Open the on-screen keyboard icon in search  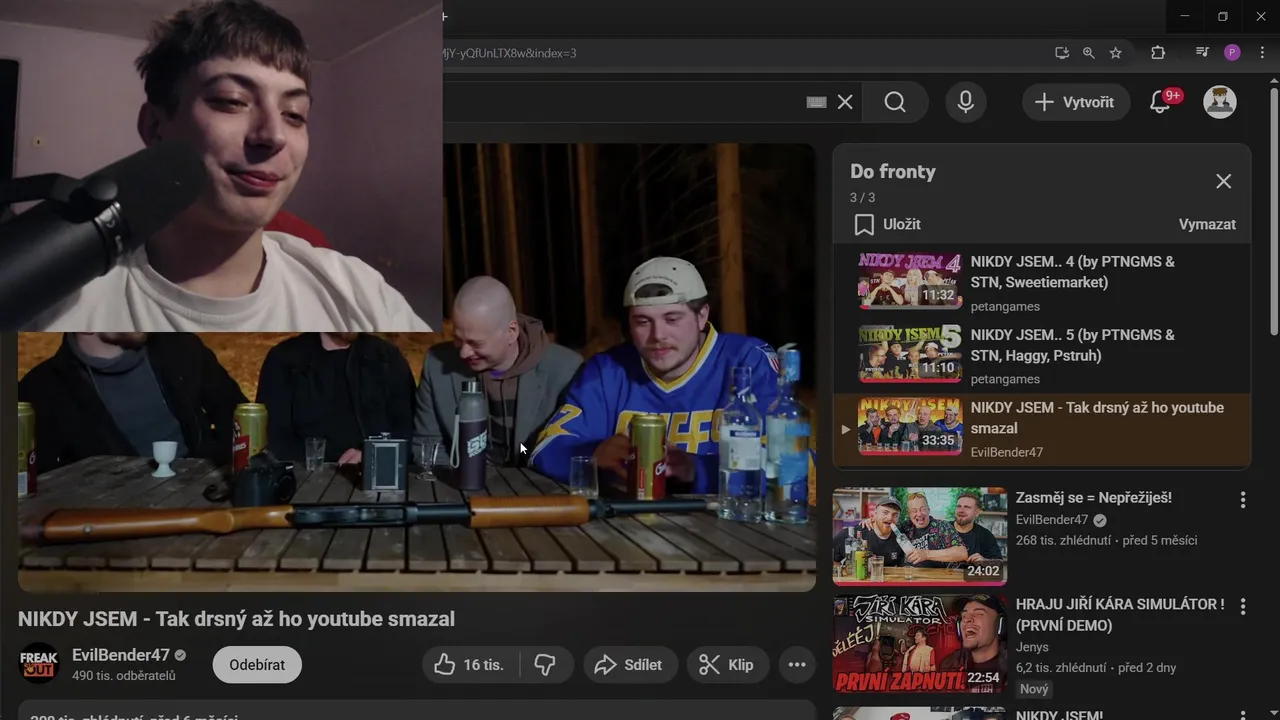point(816,102)
